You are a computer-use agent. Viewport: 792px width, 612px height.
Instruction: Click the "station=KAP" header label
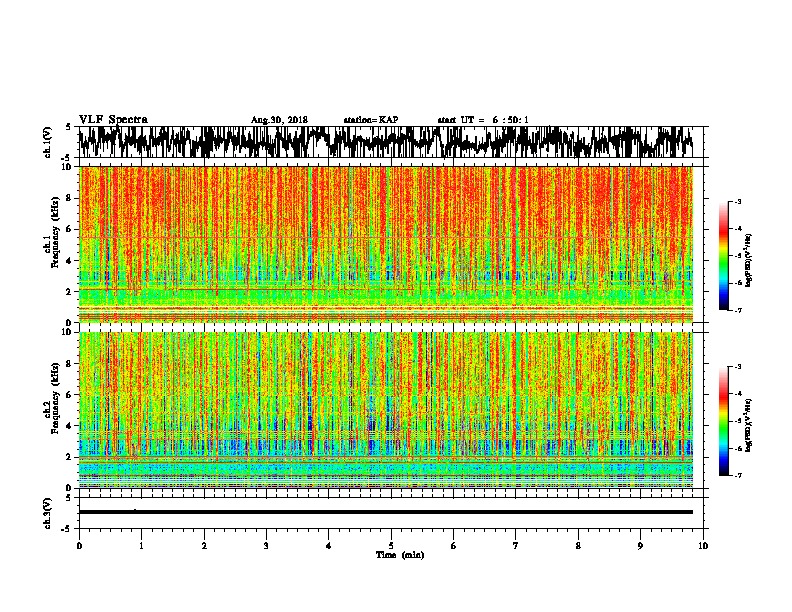pyautogui.click(x=371, y=120)
